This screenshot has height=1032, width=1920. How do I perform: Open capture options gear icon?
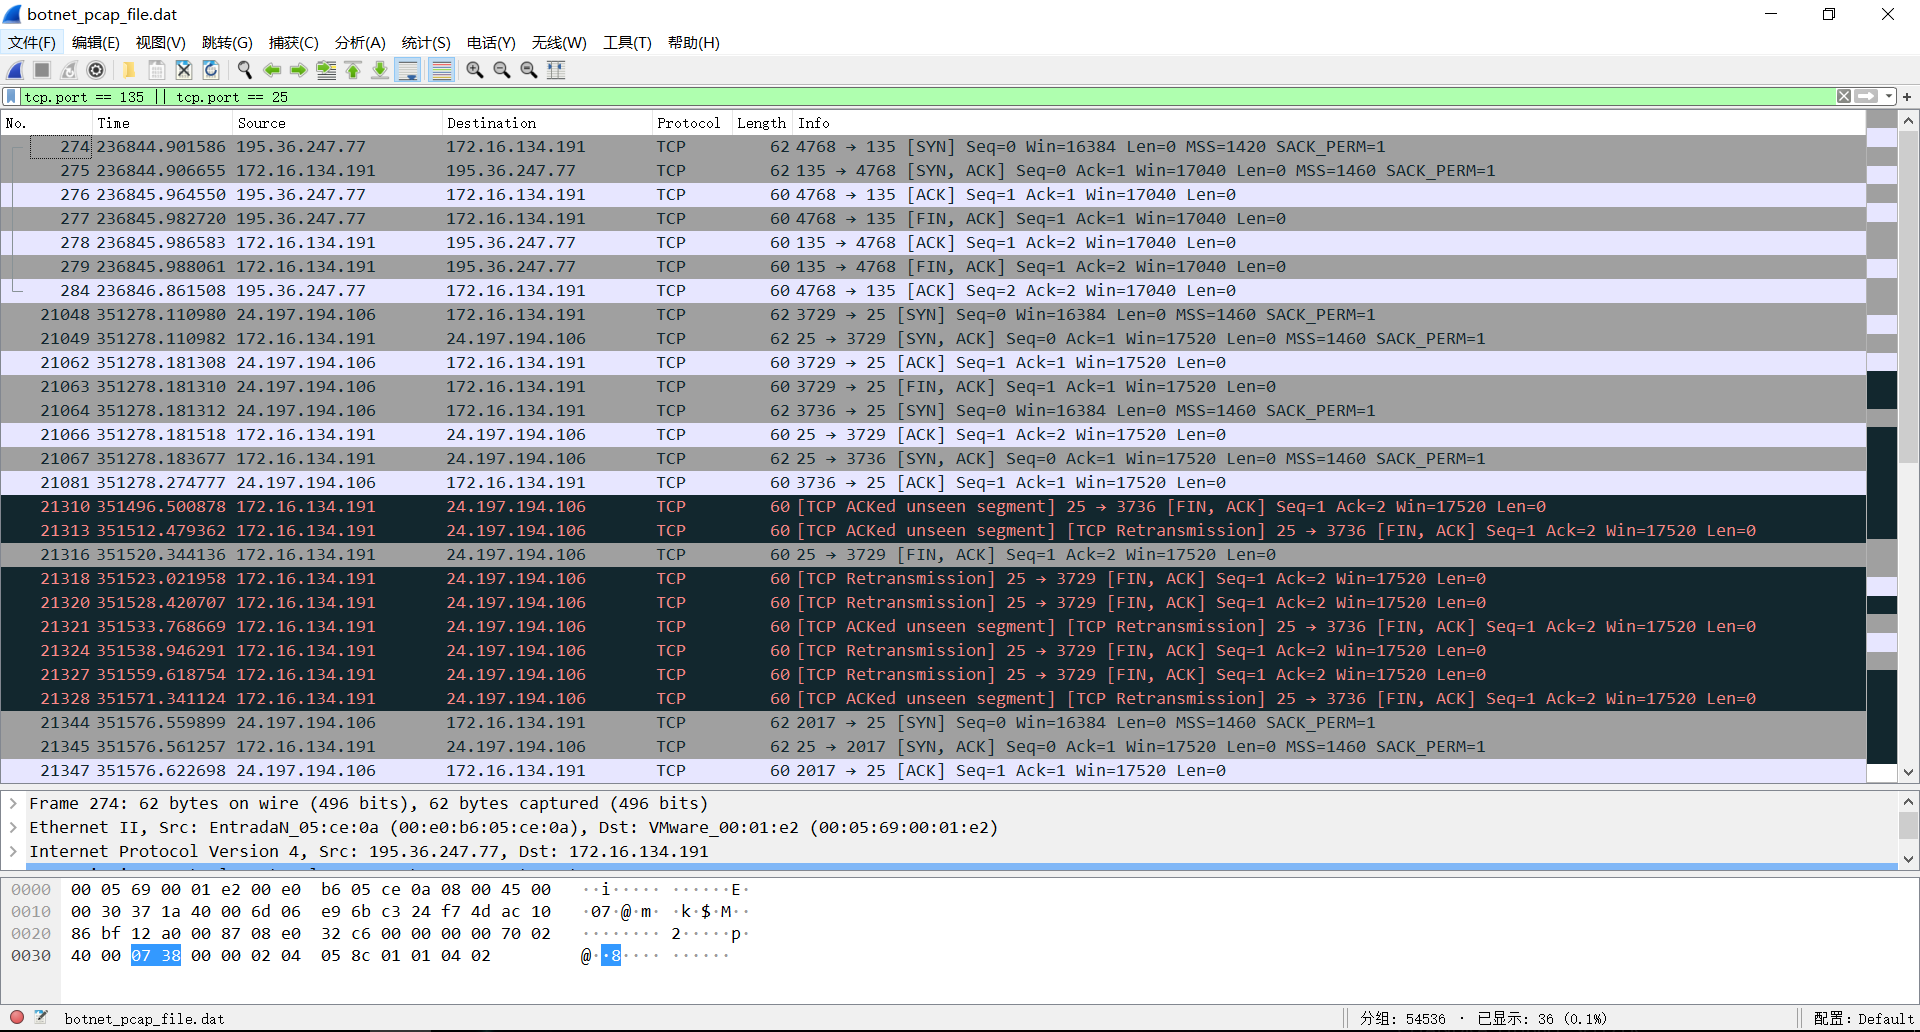(96, 70)
